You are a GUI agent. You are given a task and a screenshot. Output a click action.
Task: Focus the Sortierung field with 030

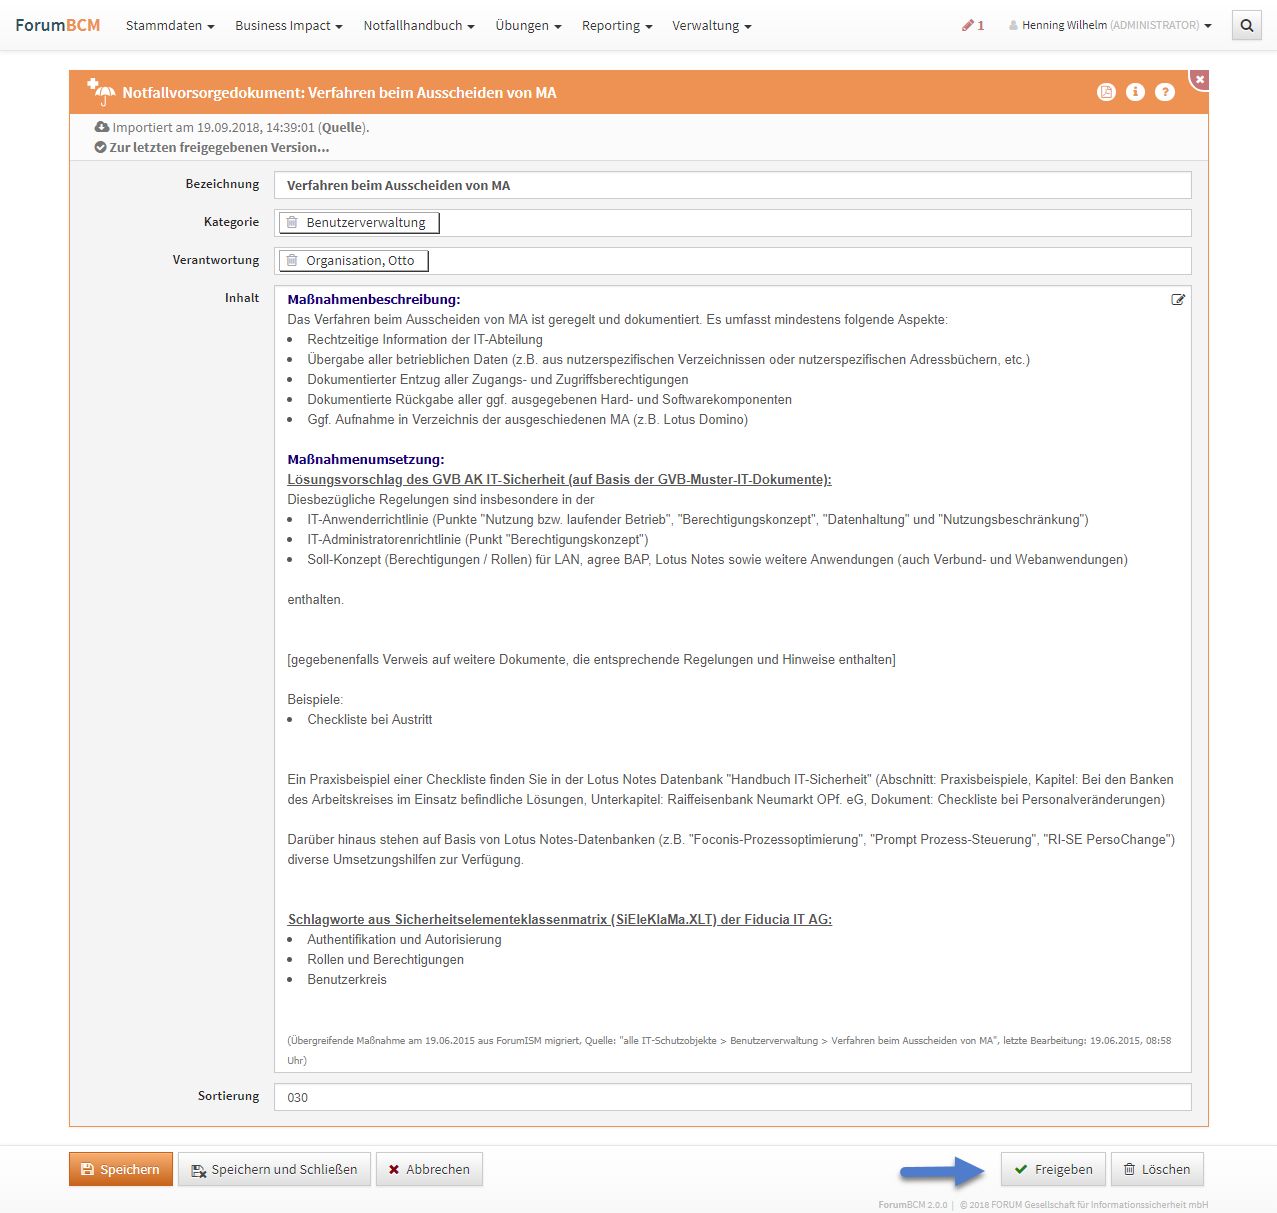pos(733,1097)
